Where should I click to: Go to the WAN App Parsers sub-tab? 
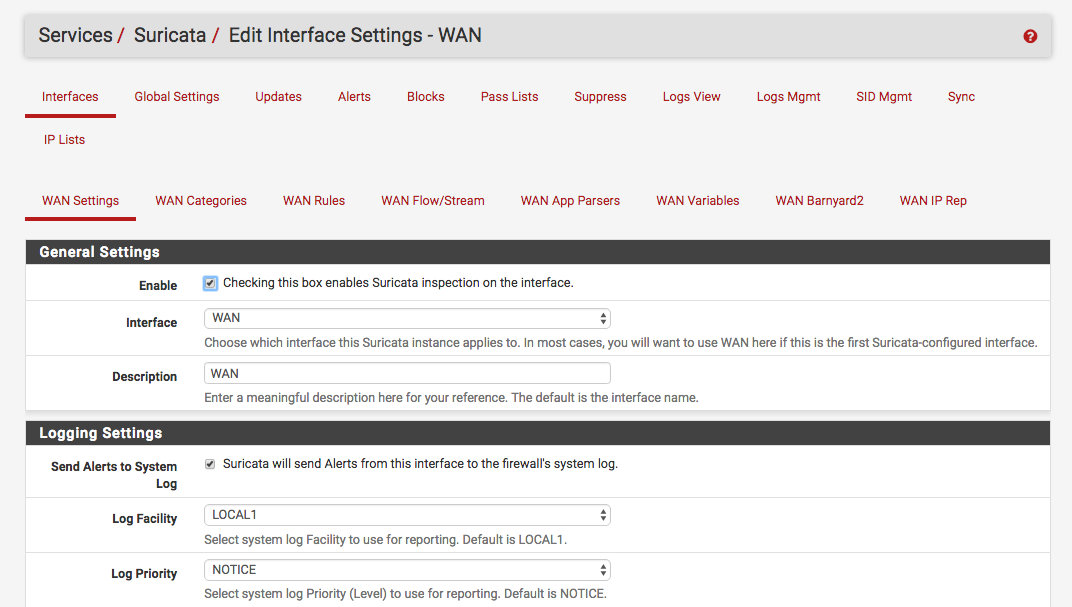pyautogui.click(x=570, y=201)
